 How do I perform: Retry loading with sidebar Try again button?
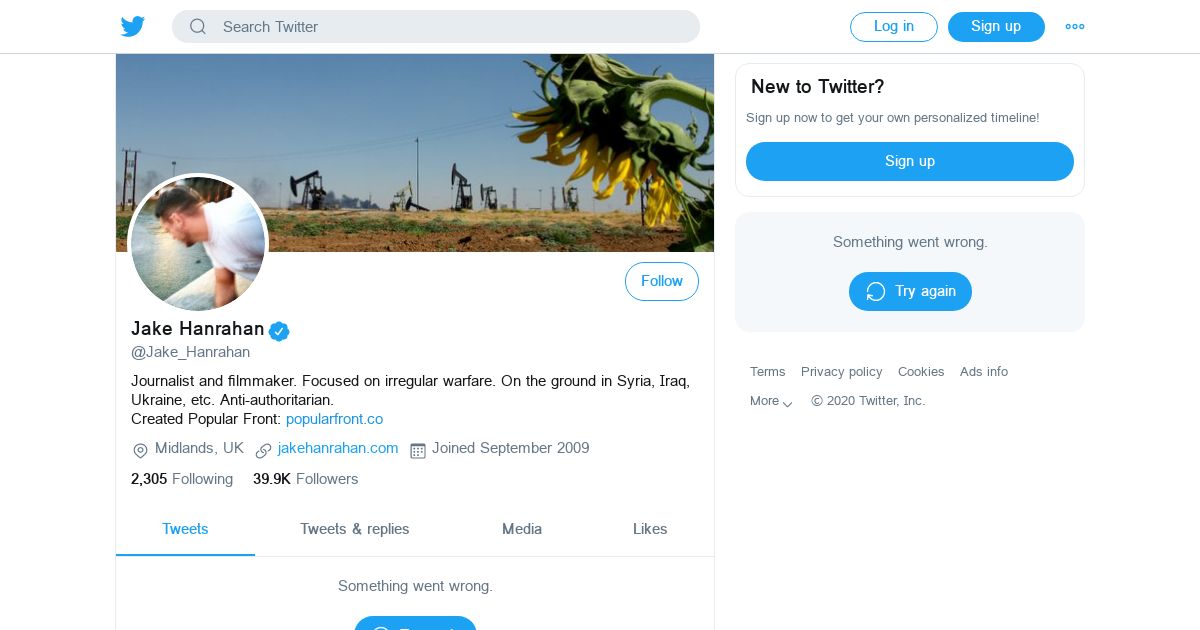pyautogui.click(x=909, y=291)
